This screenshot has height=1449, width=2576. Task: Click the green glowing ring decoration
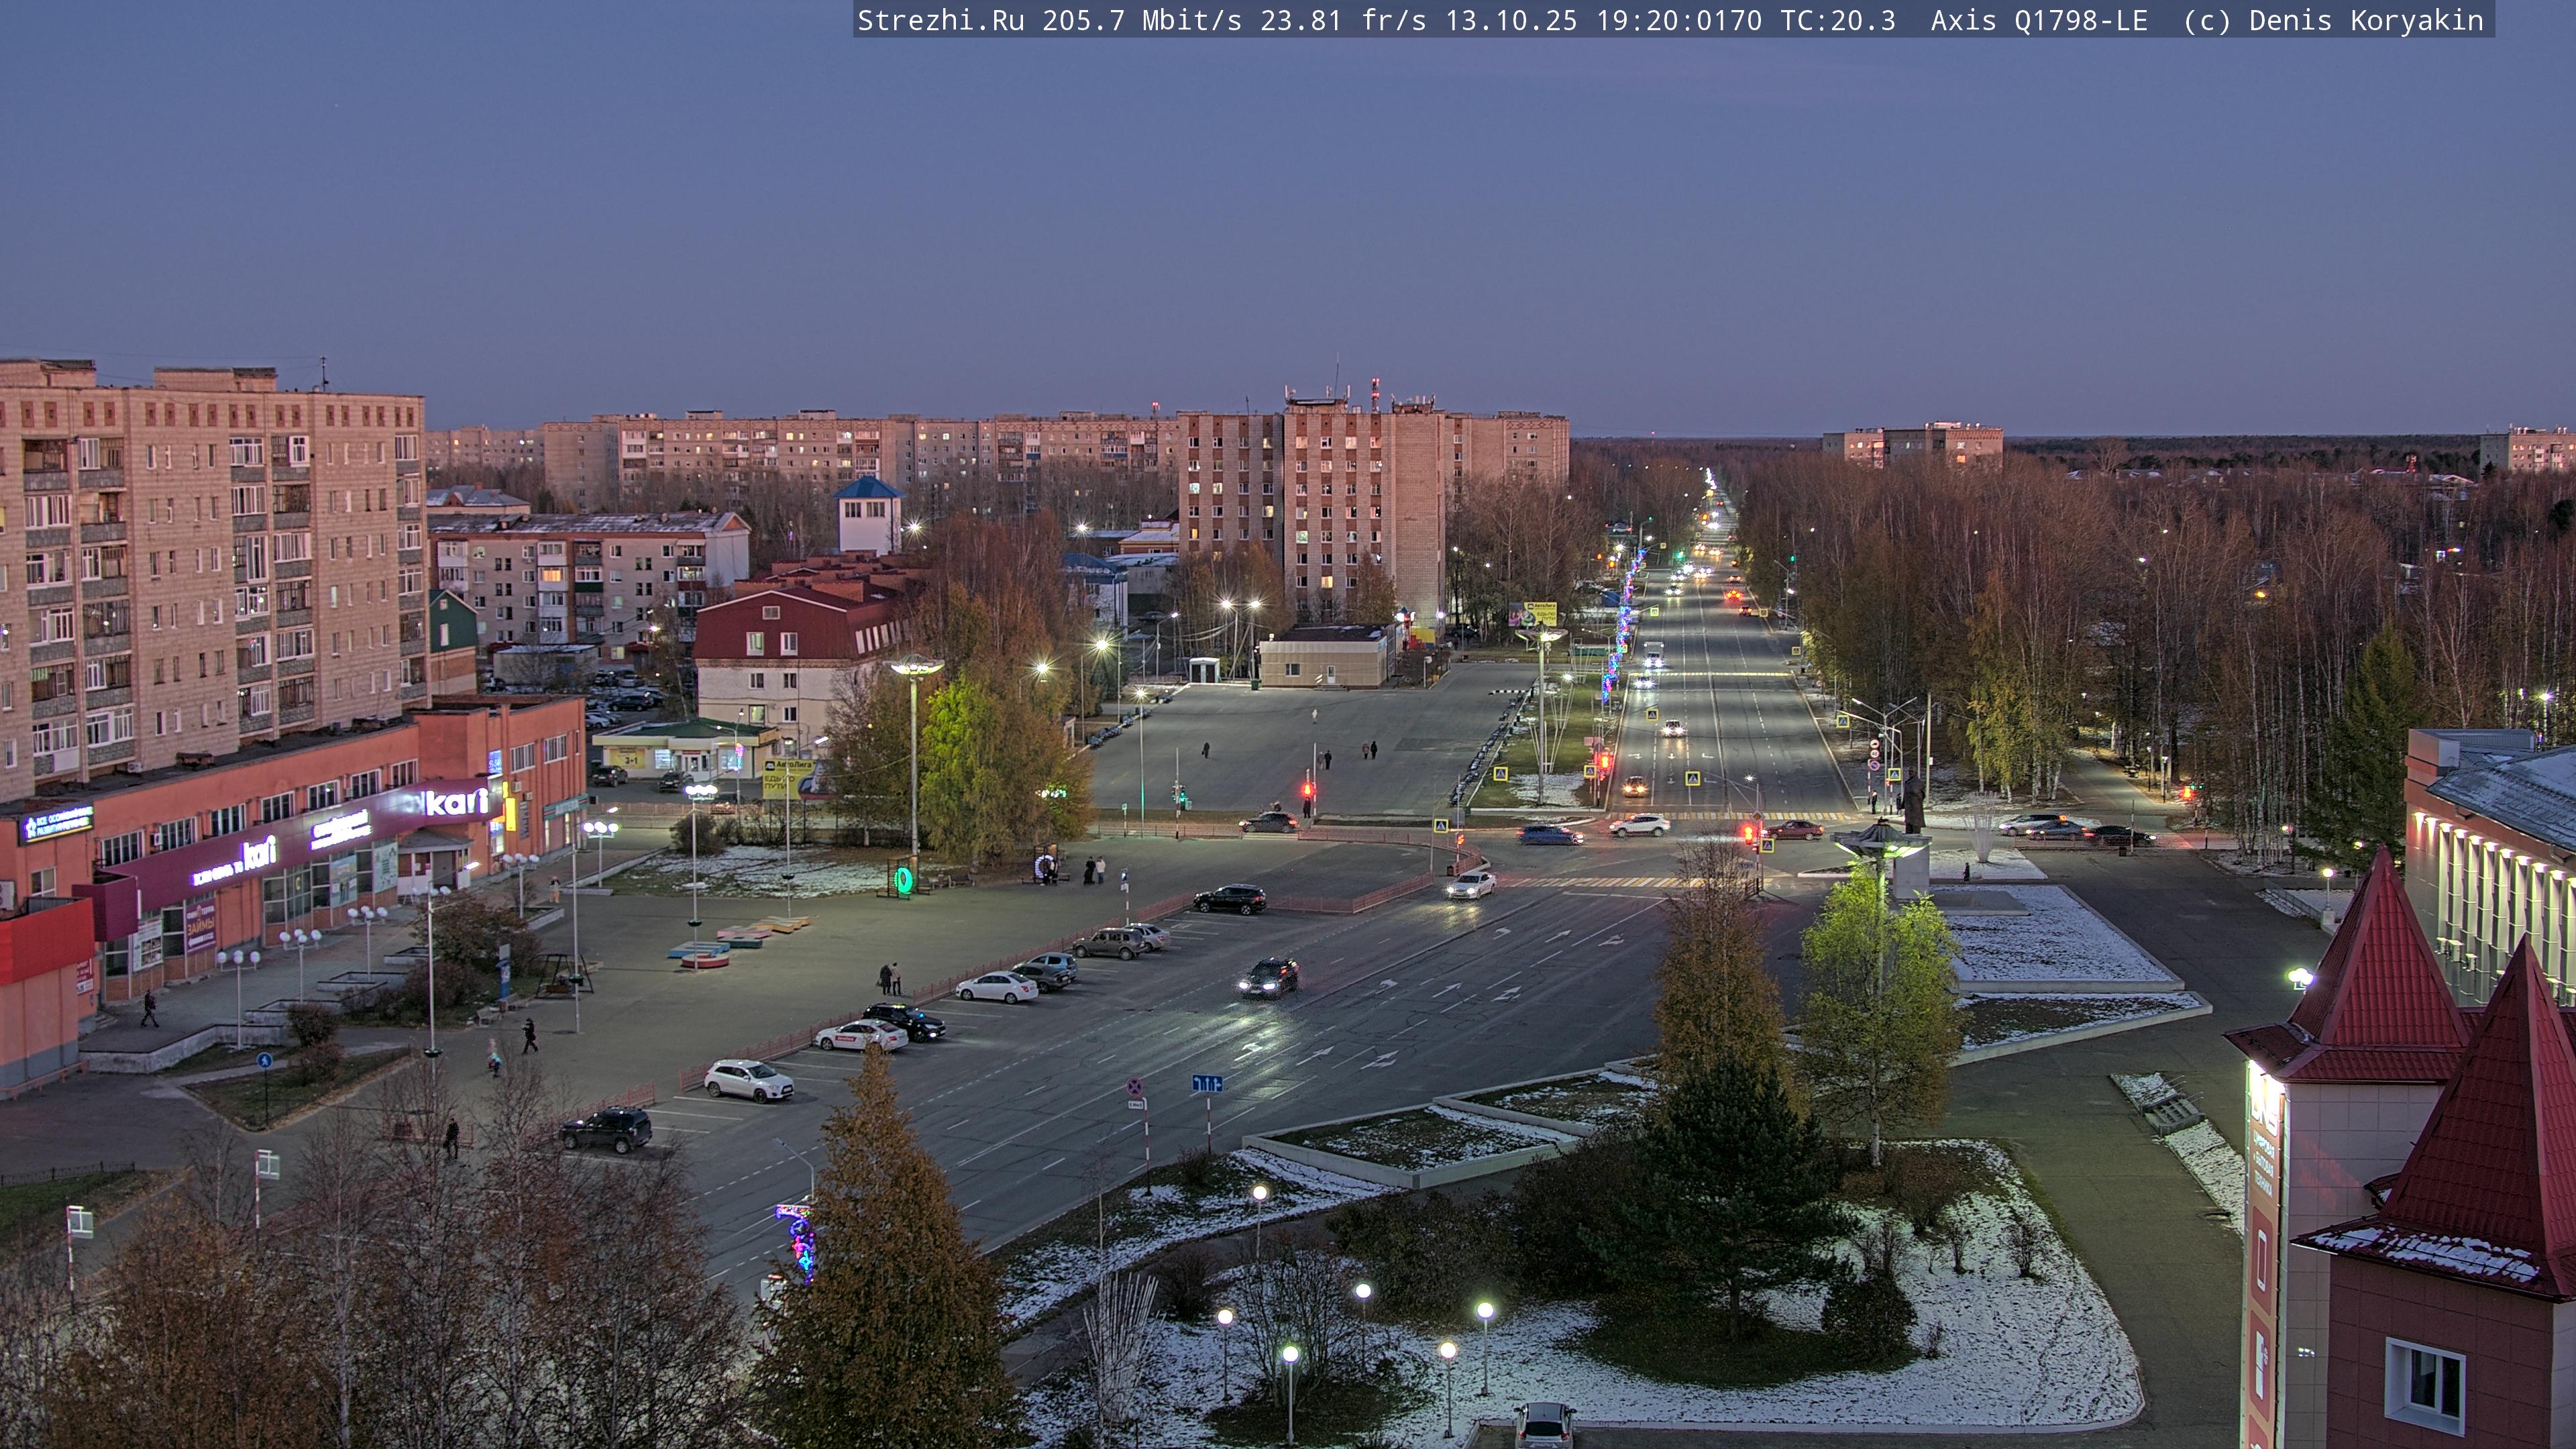coord(903,880)
